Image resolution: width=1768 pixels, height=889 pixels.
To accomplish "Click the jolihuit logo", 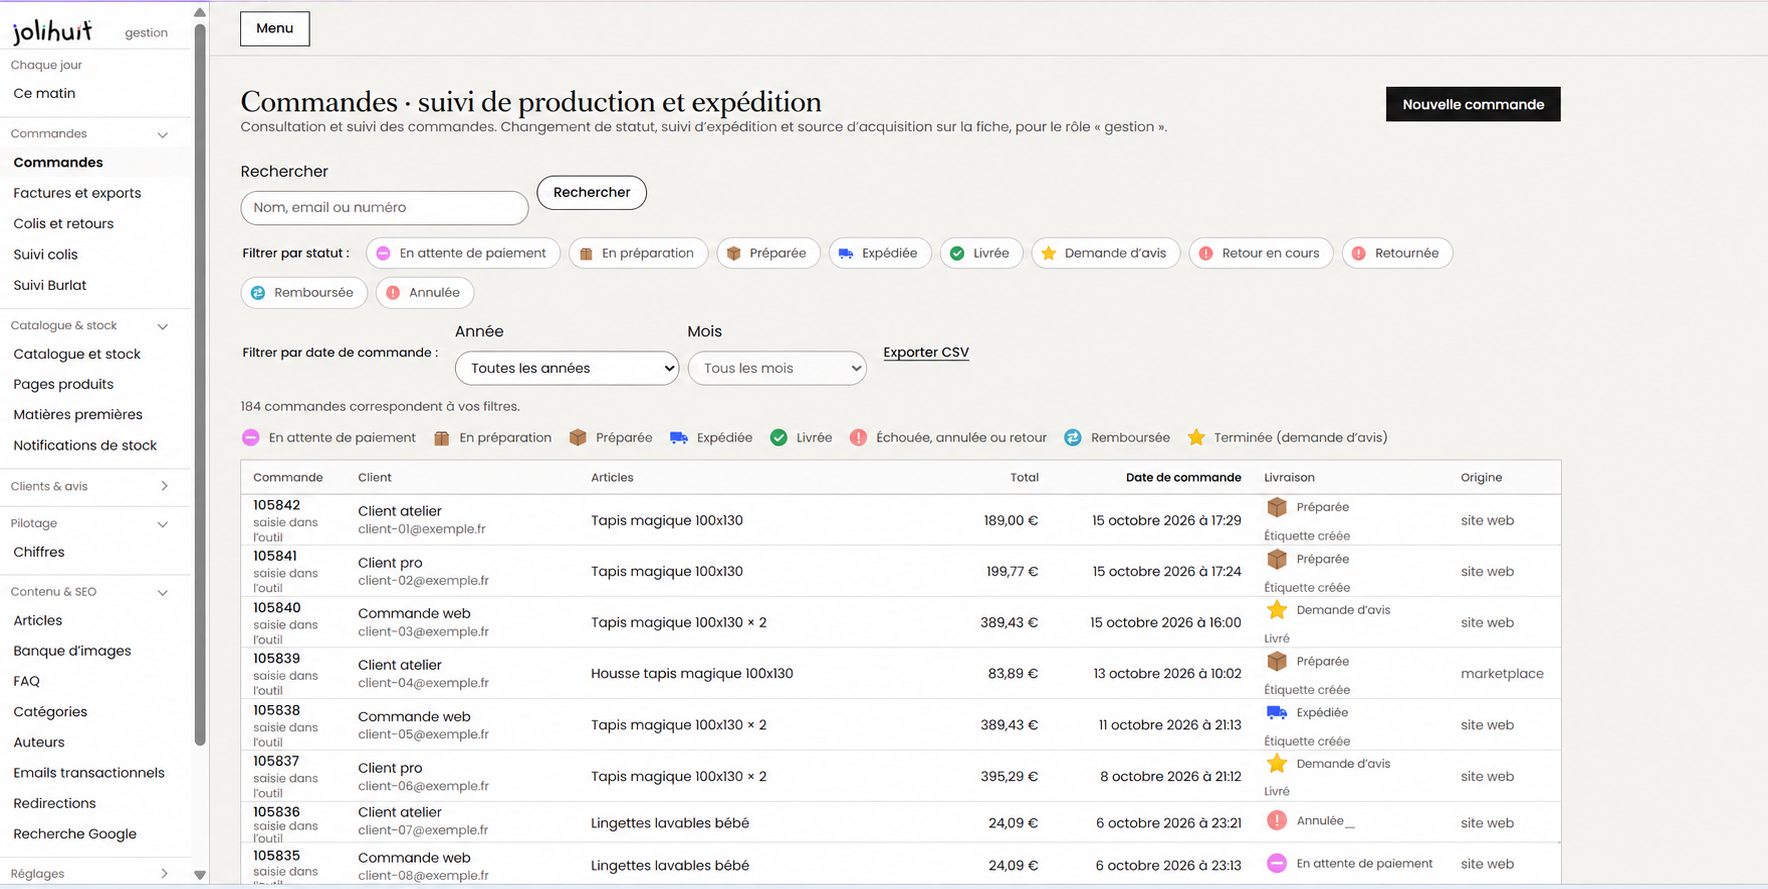I will 52,32.
